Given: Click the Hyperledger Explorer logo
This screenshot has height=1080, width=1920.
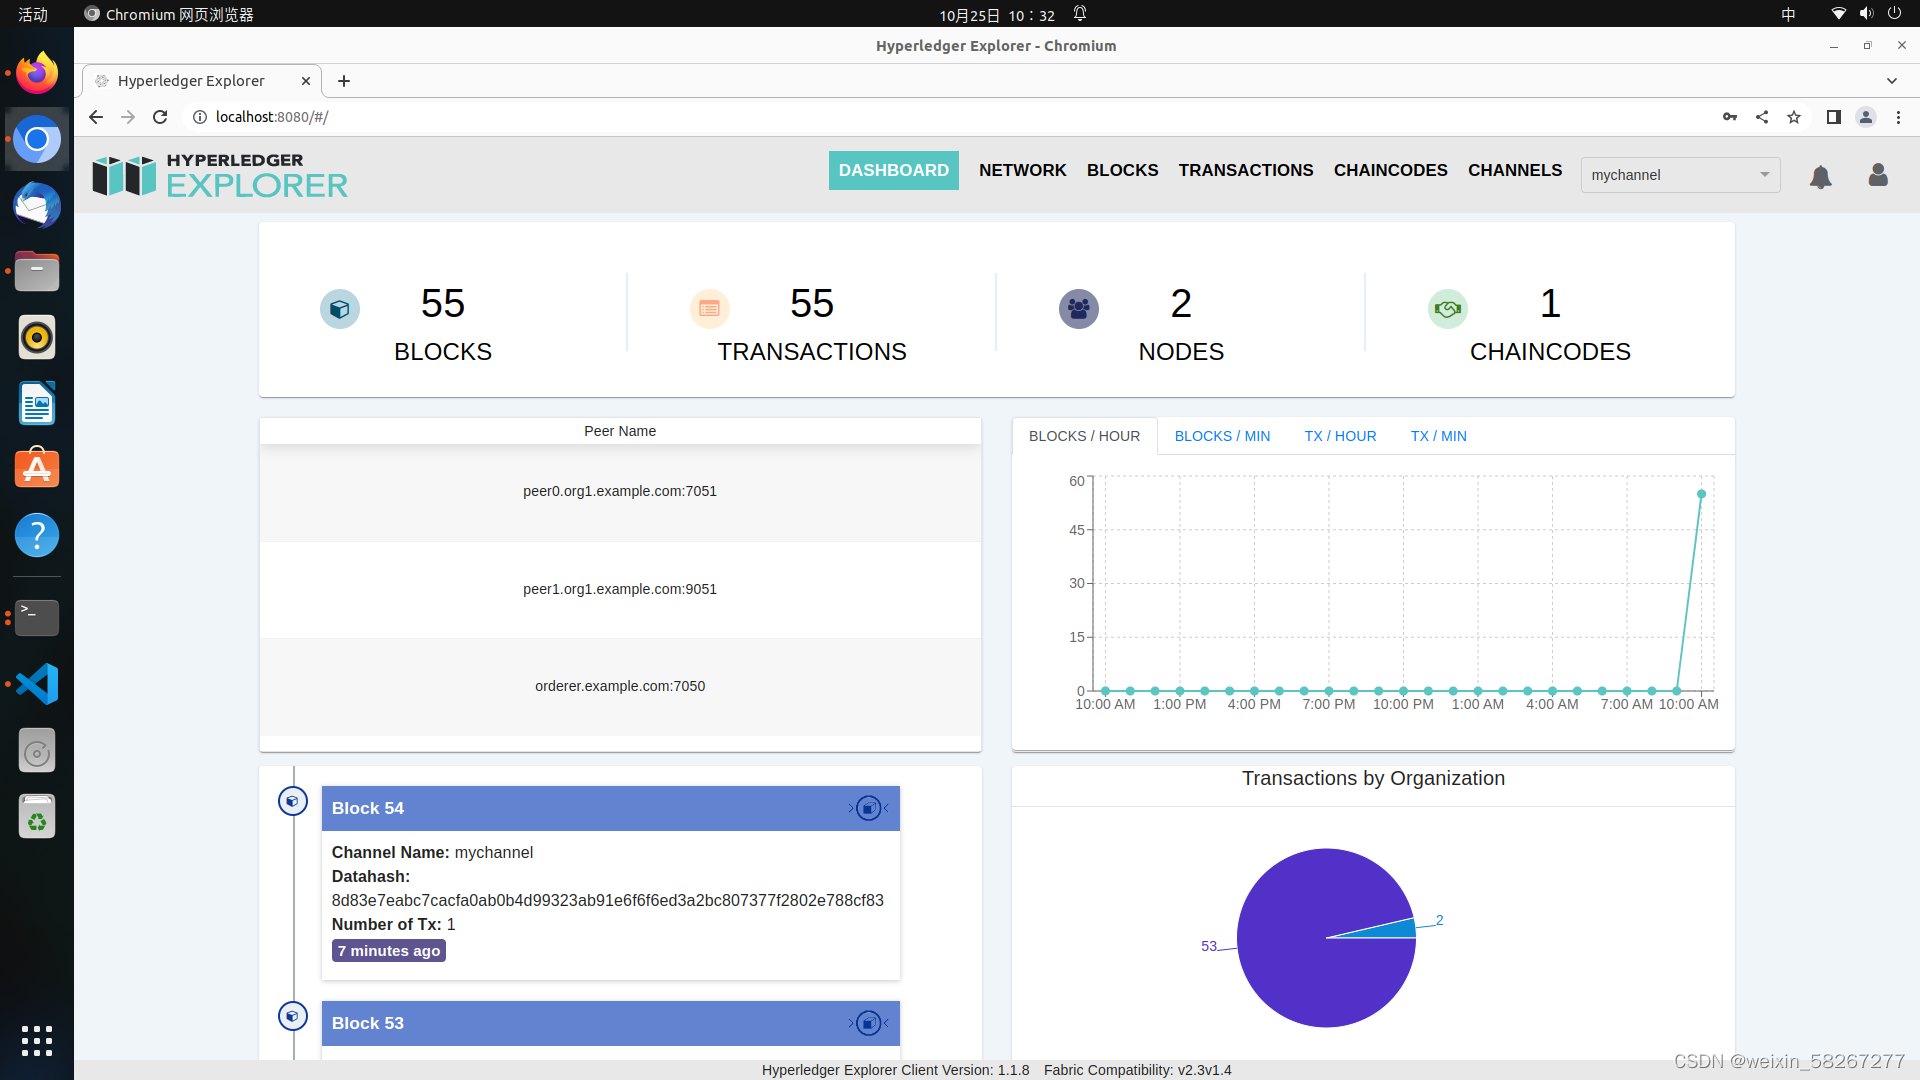Looking at the screenshot, I should click(x=220, y=175).
